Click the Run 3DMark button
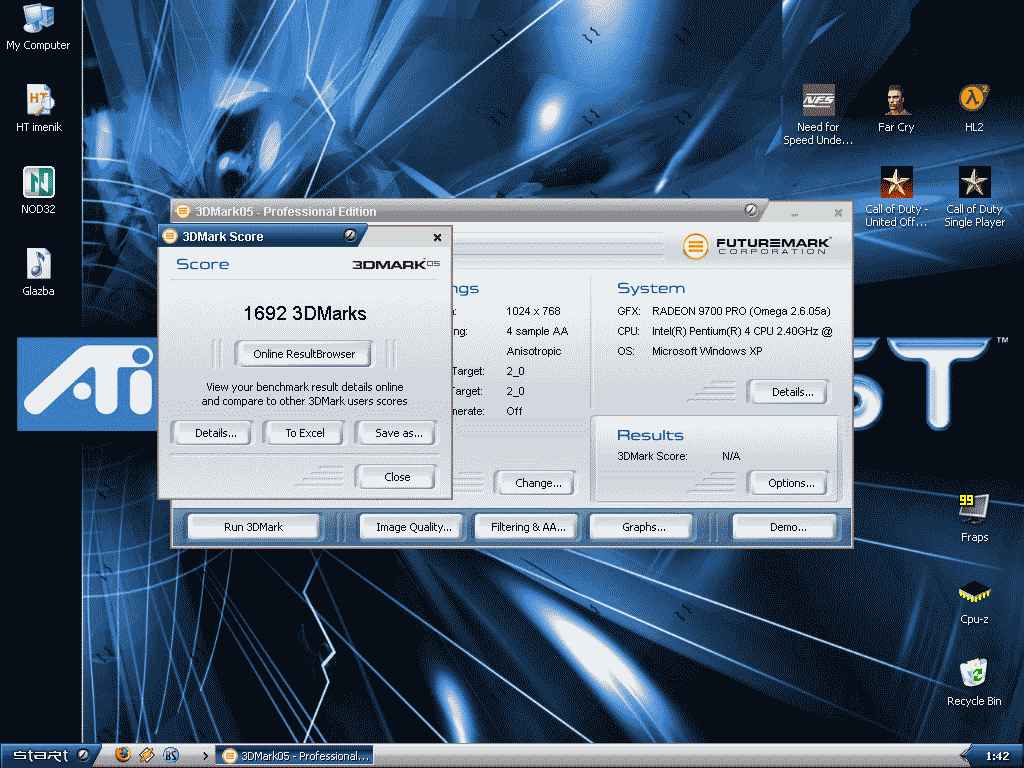This screenshot has height=768, width=1024. click(253, 527)
